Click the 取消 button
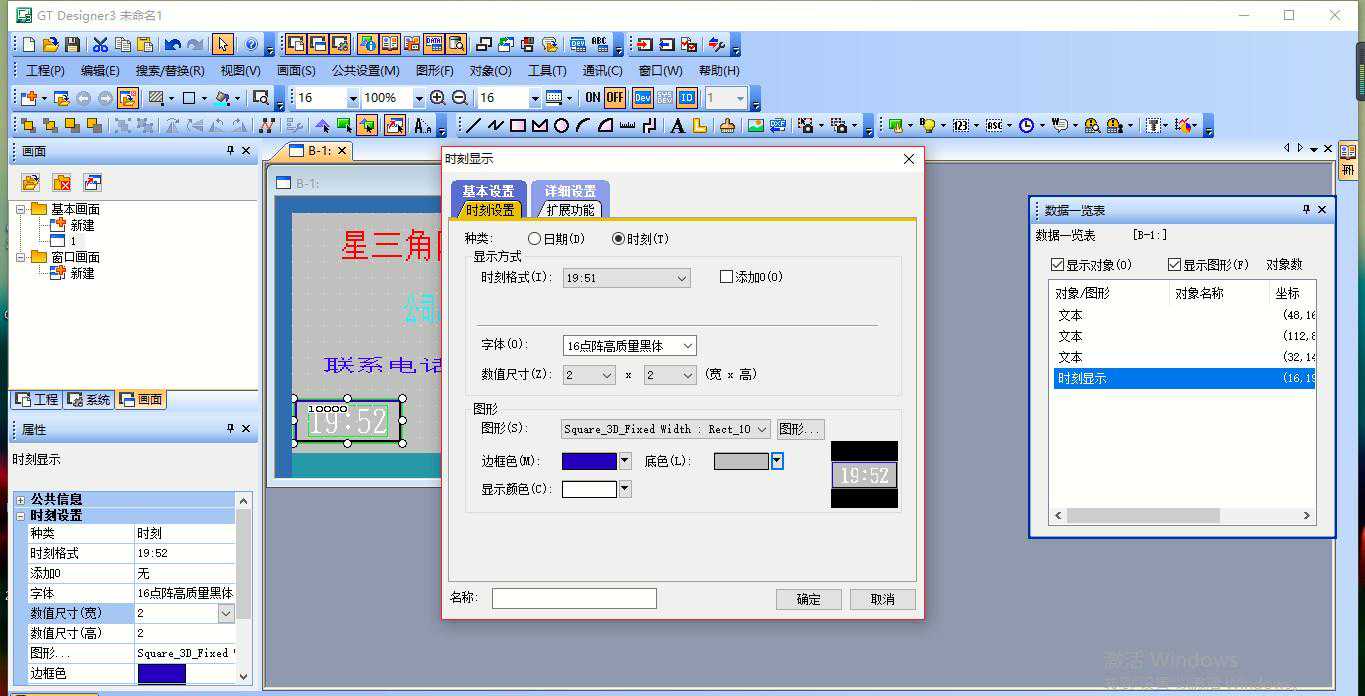Viewport: 1365px width, 696px height. (882, 599)
